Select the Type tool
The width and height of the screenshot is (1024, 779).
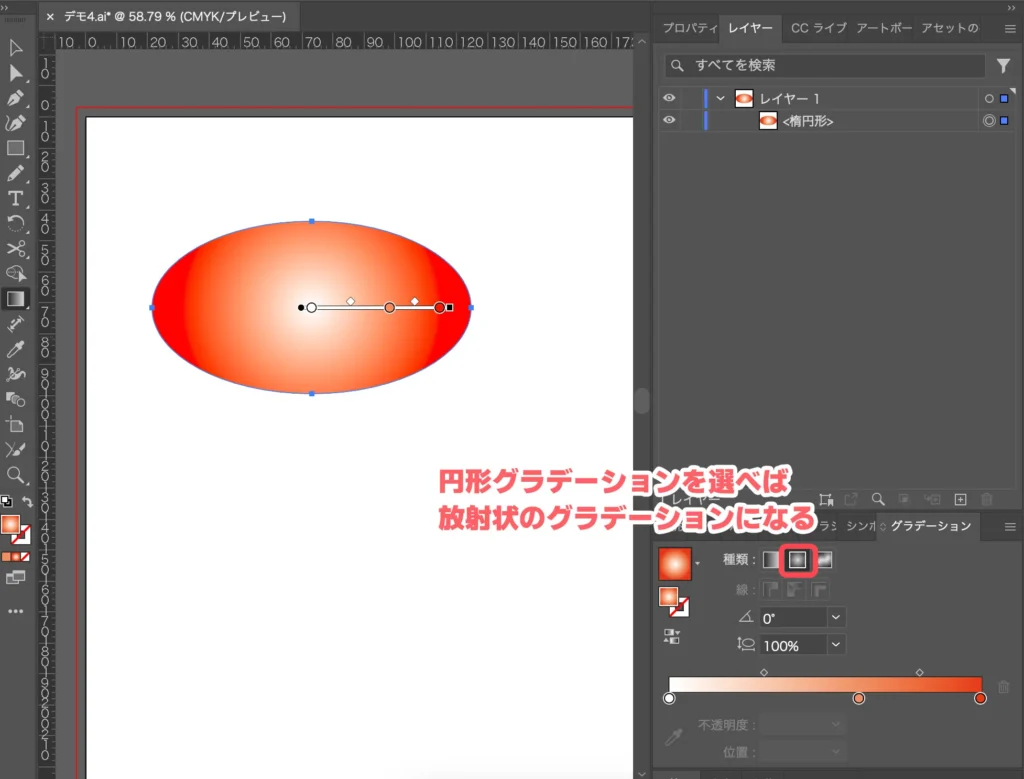[14, 199]
